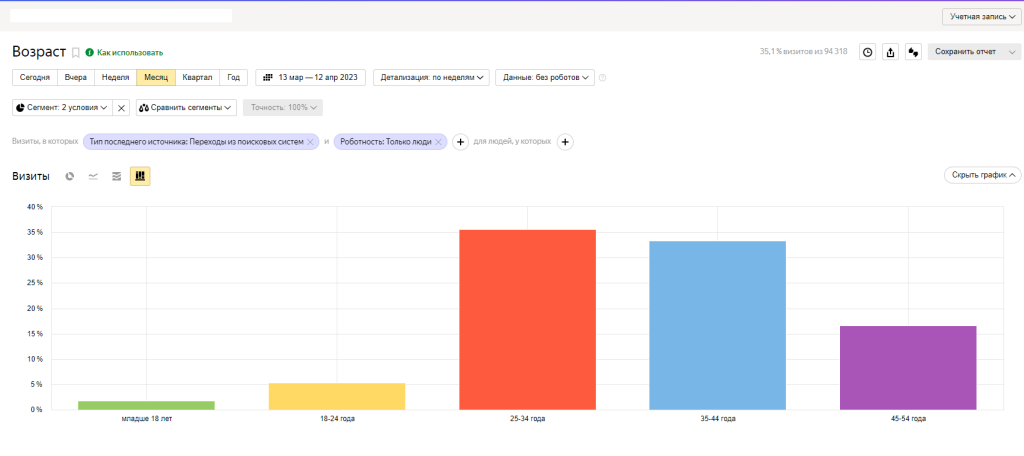Select the stacked area chart icon

coord(117,176)
